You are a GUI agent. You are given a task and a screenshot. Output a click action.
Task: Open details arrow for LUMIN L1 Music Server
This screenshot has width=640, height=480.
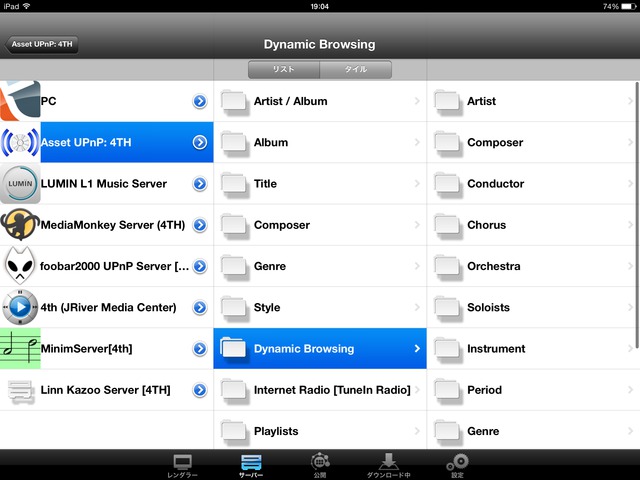(200, 184)
